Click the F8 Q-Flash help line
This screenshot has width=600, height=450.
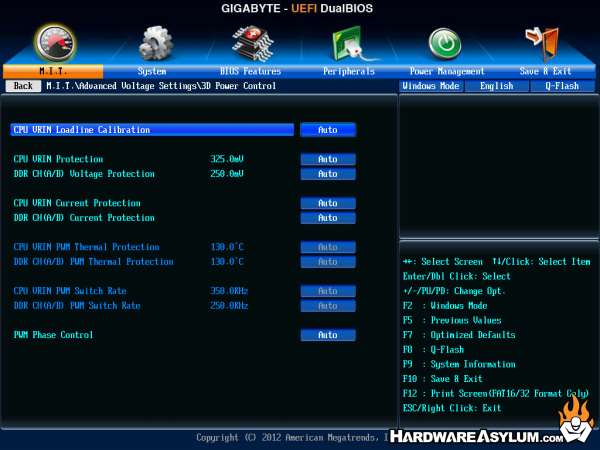pyautogui.click(x=433, y=350)
